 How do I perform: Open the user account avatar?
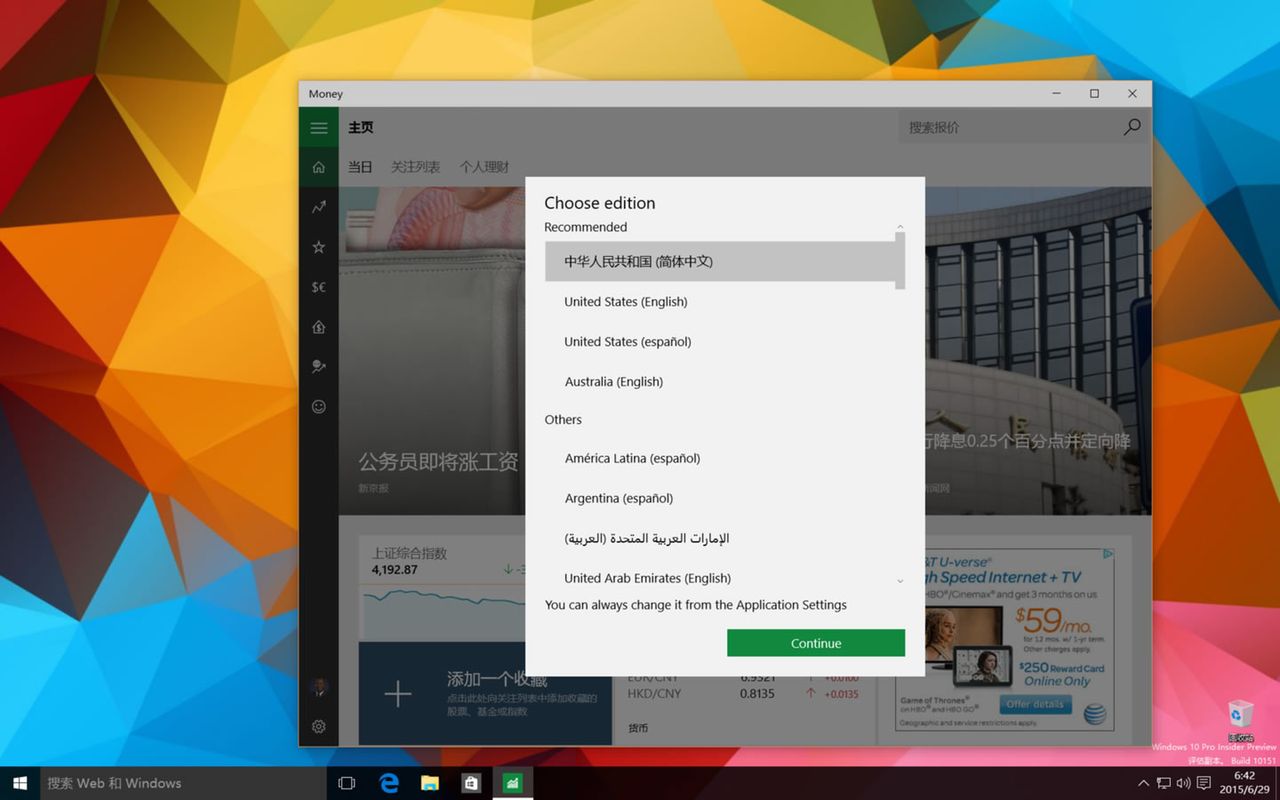point(318,687)
